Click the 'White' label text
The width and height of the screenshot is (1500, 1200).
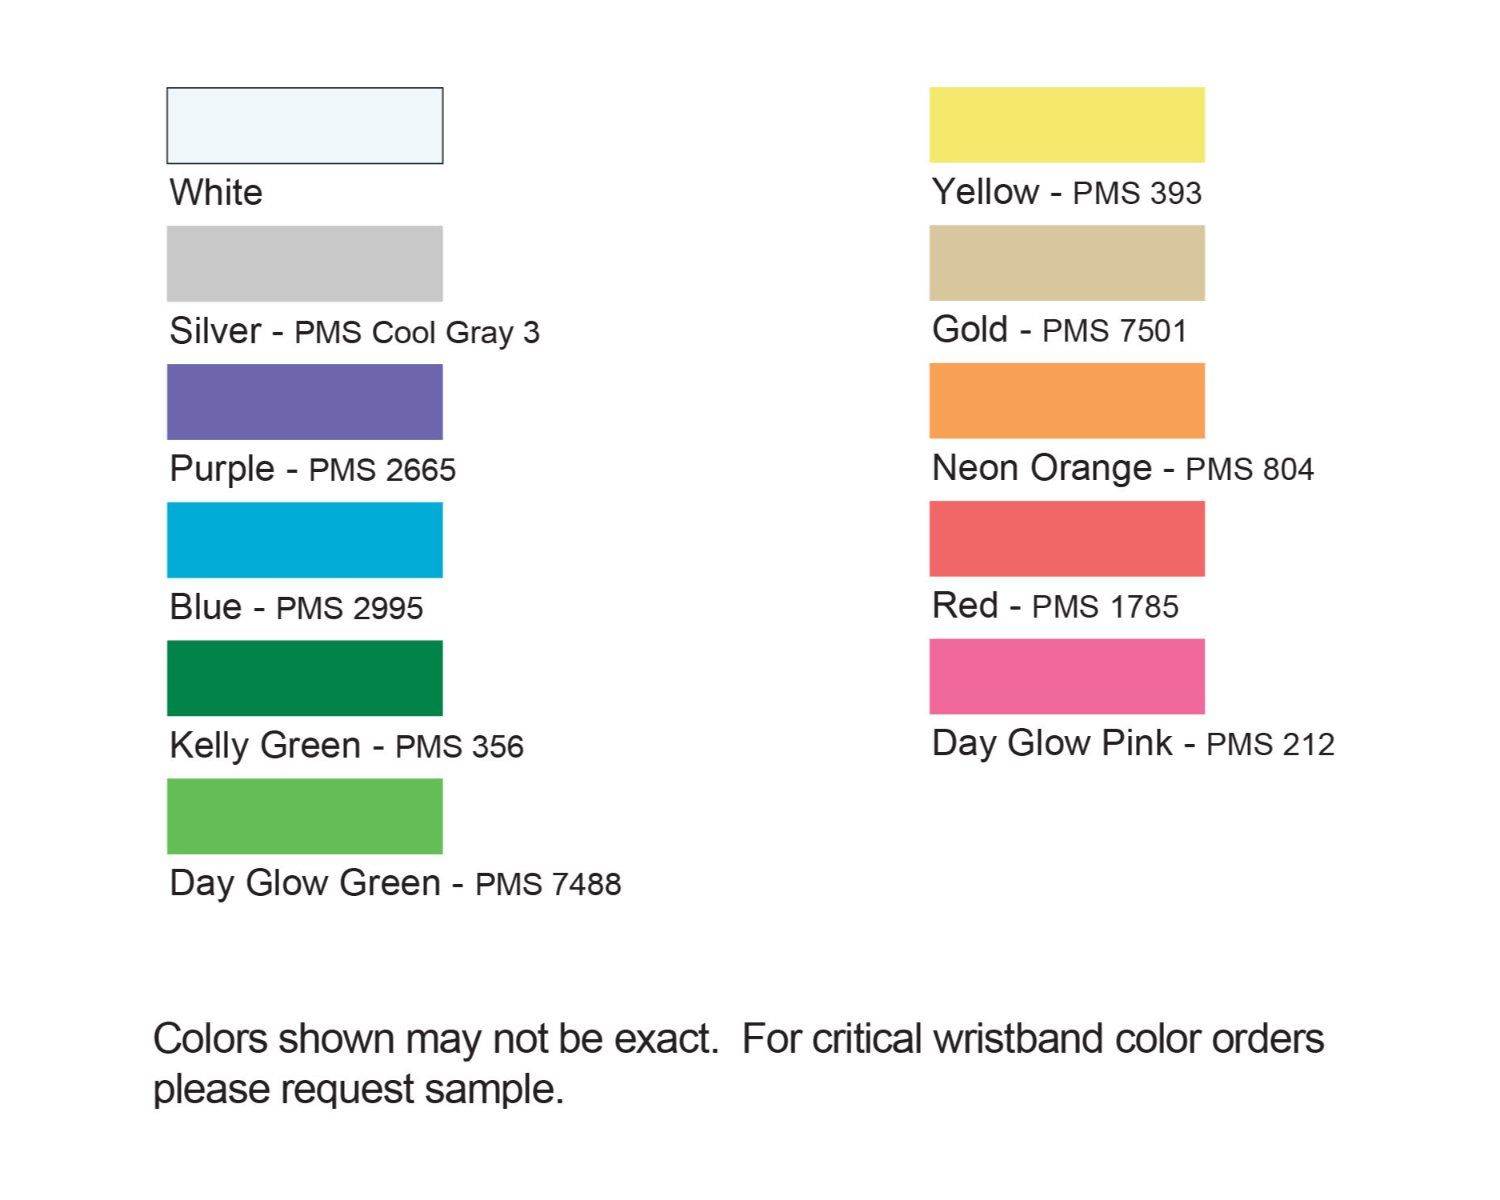pos(216,192)
